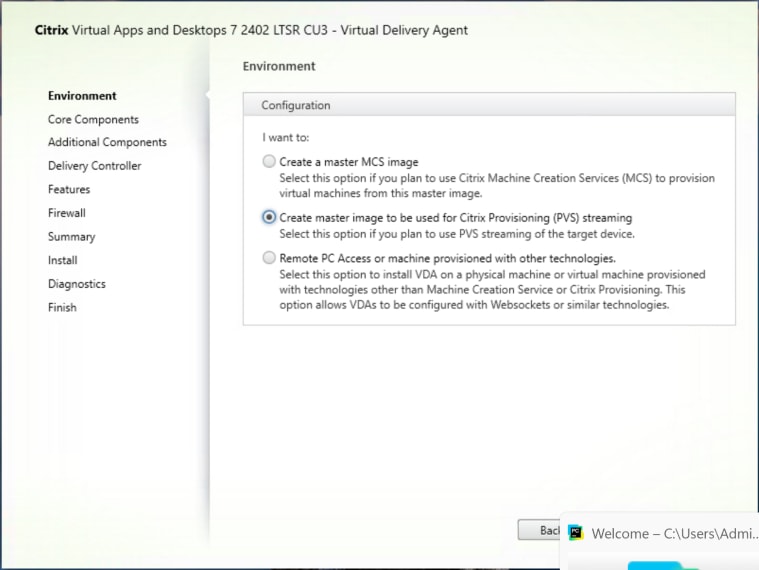
Task: Select the Citrix Provisioning (PVS) streaming option
Action: click(269, 217)
